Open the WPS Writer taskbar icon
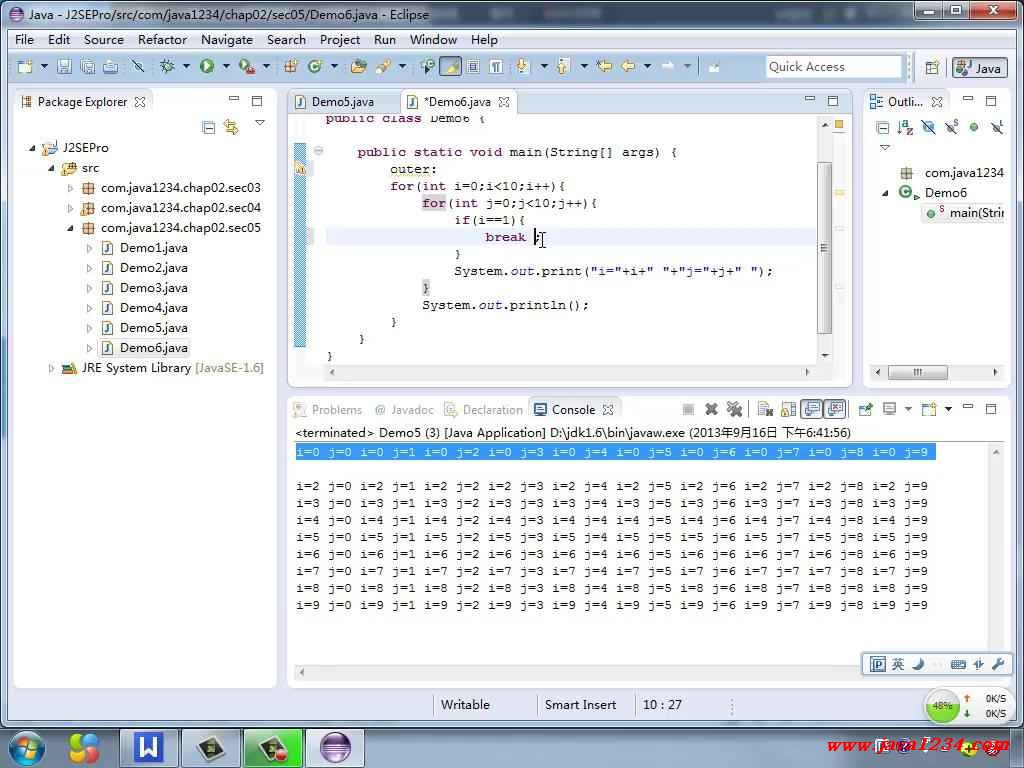 (149, 748)
